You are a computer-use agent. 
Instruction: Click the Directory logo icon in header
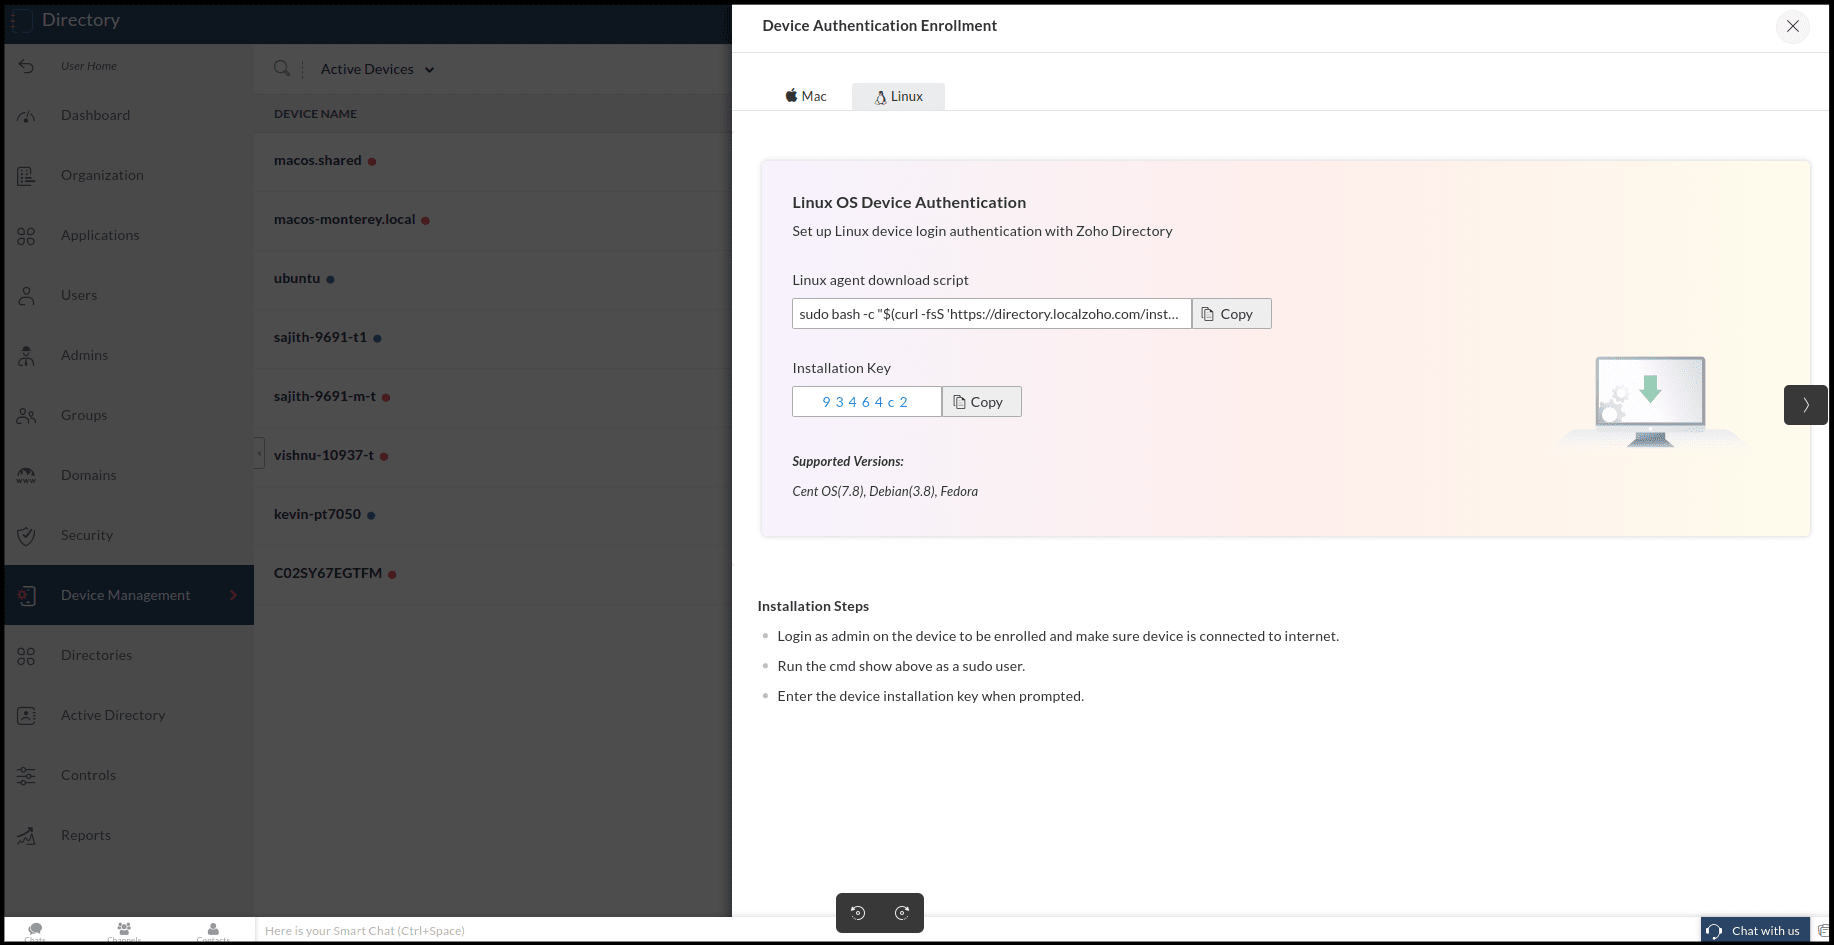(x=22, y=20)
